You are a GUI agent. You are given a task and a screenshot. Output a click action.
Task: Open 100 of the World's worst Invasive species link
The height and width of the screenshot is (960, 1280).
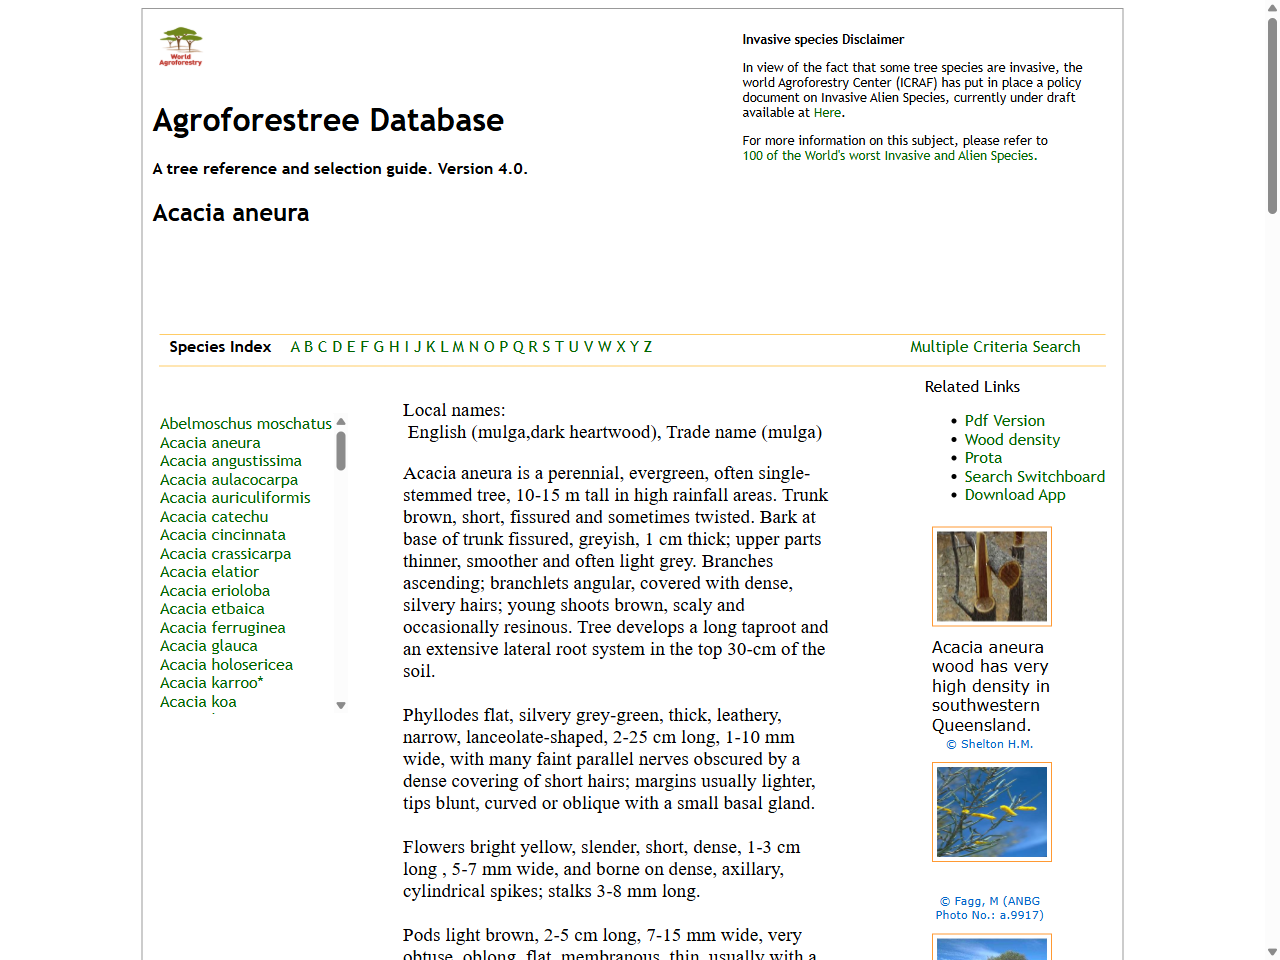click(x=889, y=156)
